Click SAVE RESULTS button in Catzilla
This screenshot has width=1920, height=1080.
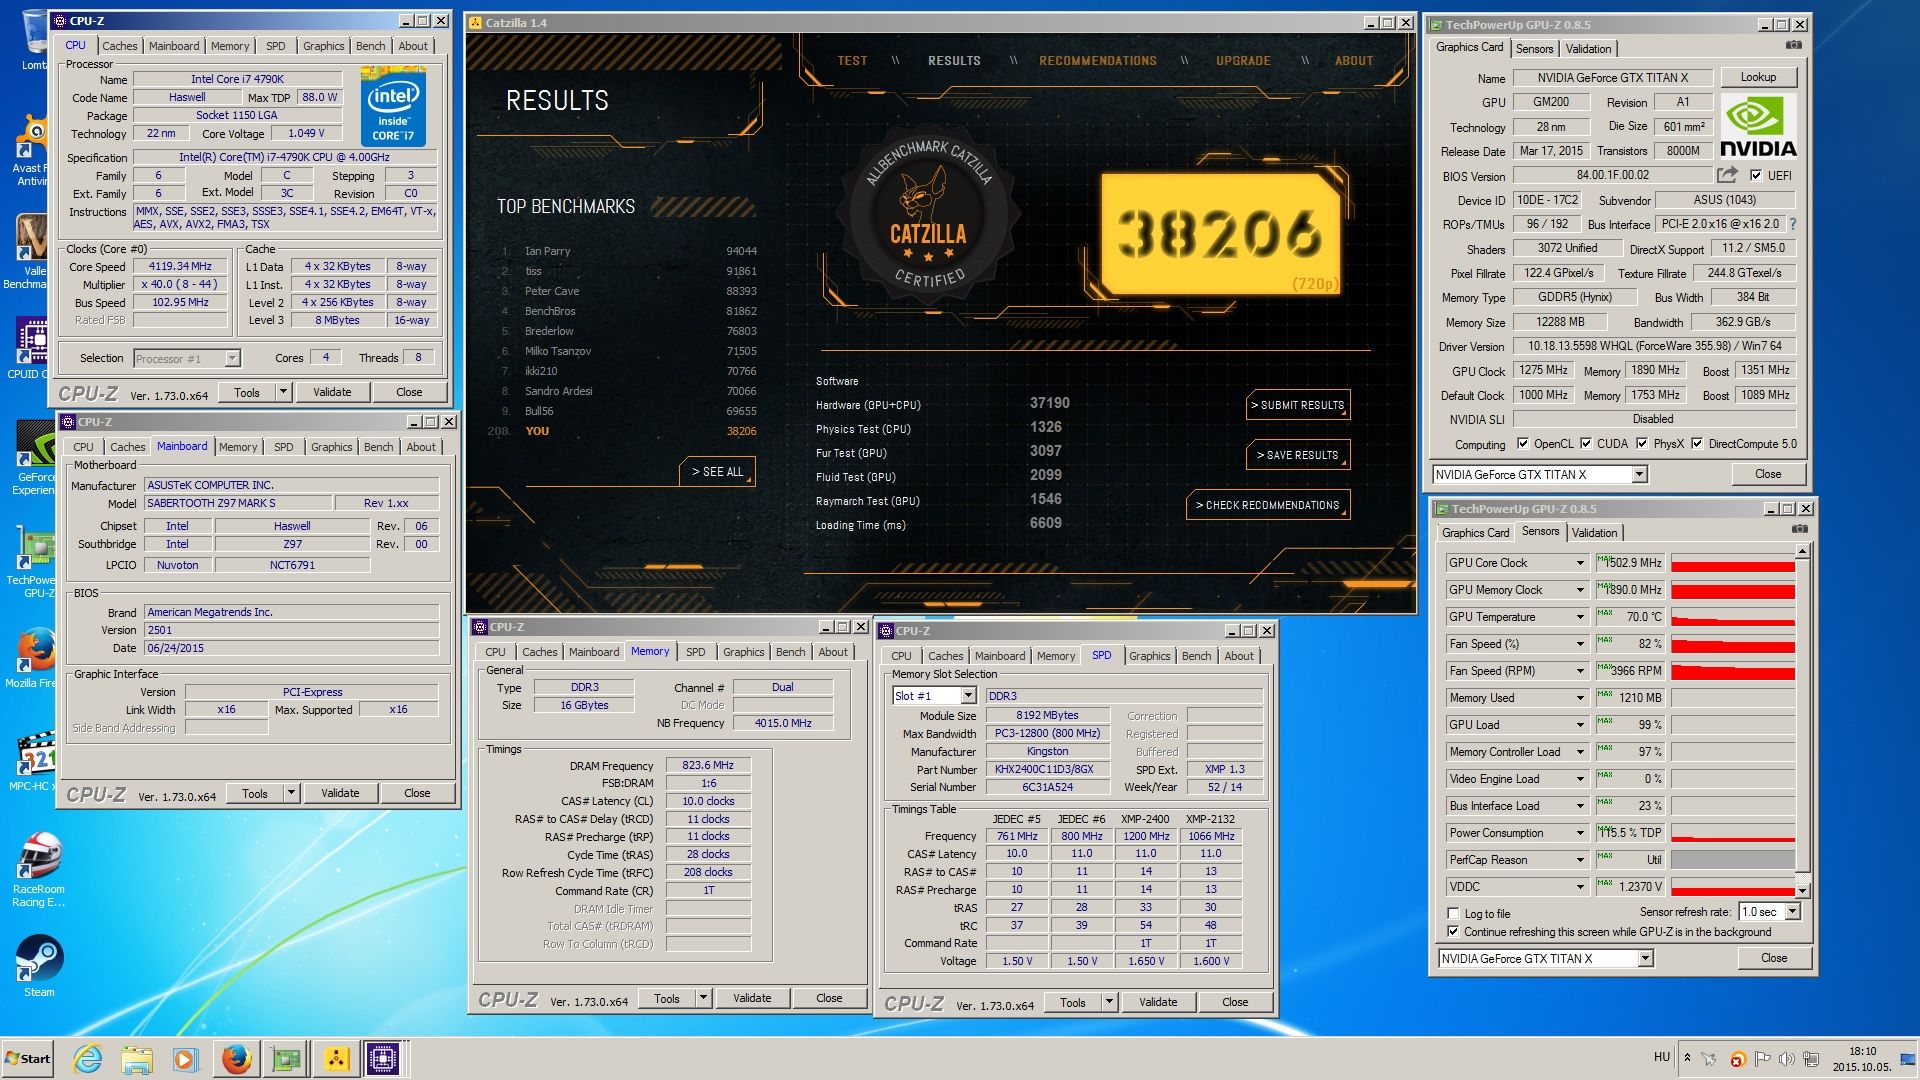pos(1298,455)
